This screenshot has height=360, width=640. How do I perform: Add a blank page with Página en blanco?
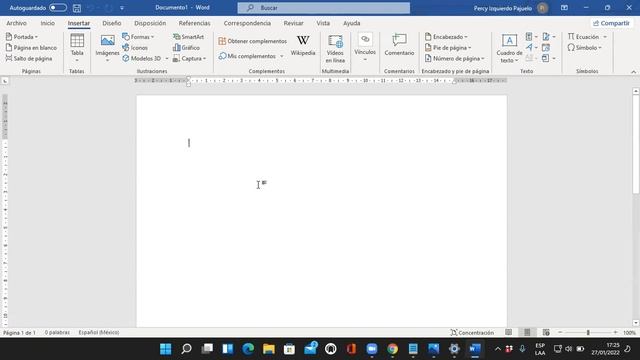[31, 48]
